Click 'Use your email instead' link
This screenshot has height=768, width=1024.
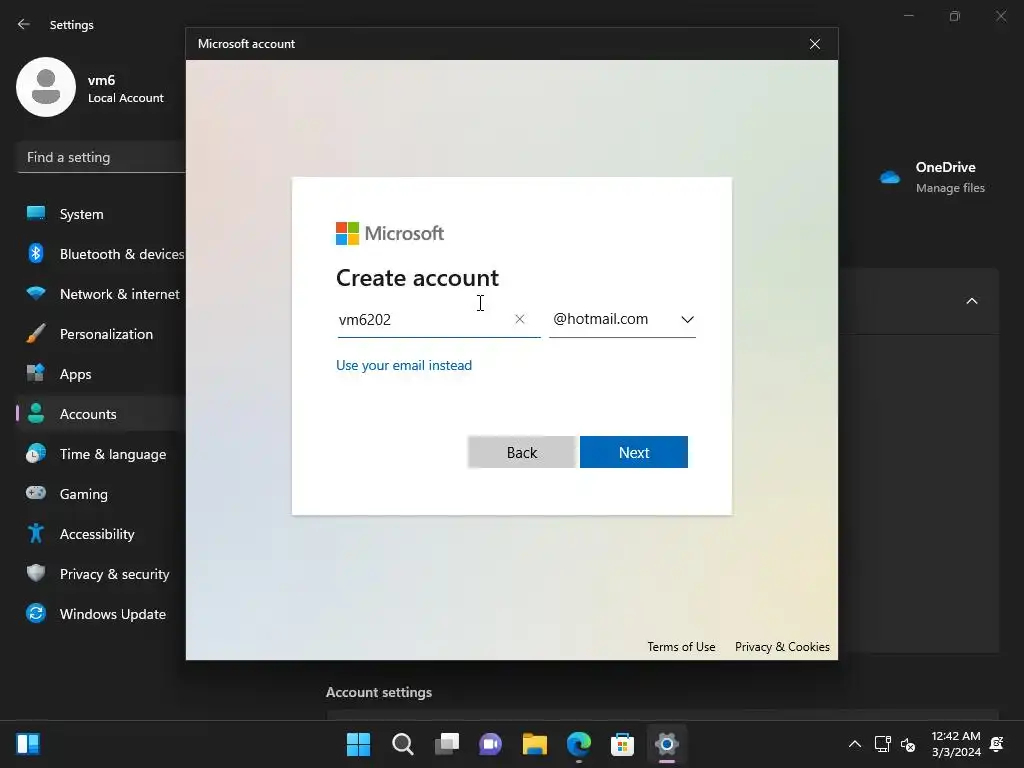point(404,365)
